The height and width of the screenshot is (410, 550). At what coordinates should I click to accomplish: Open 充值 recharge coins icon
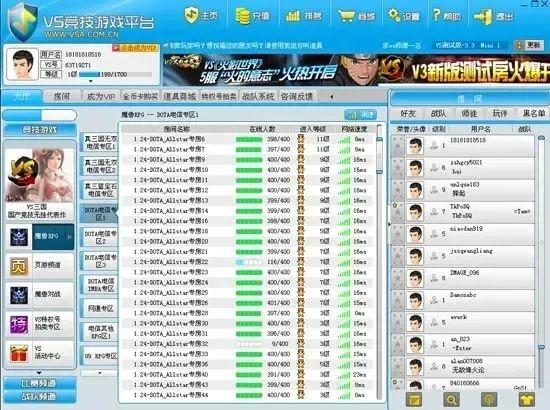pos(242,16)
